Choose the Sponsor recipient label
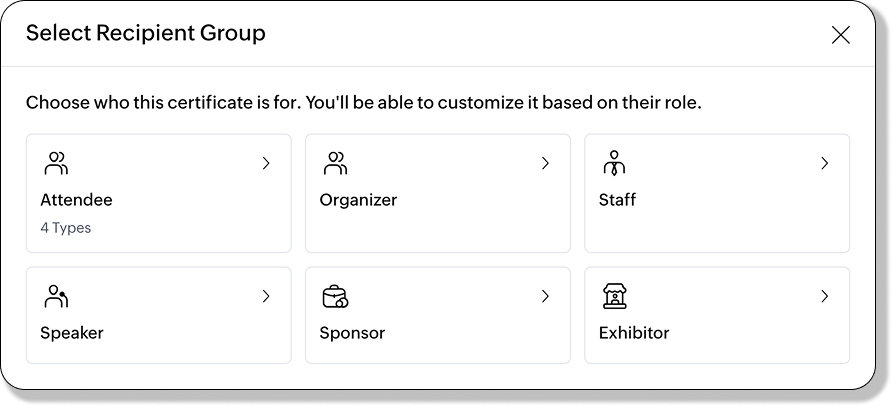 (x=352, y=333)
